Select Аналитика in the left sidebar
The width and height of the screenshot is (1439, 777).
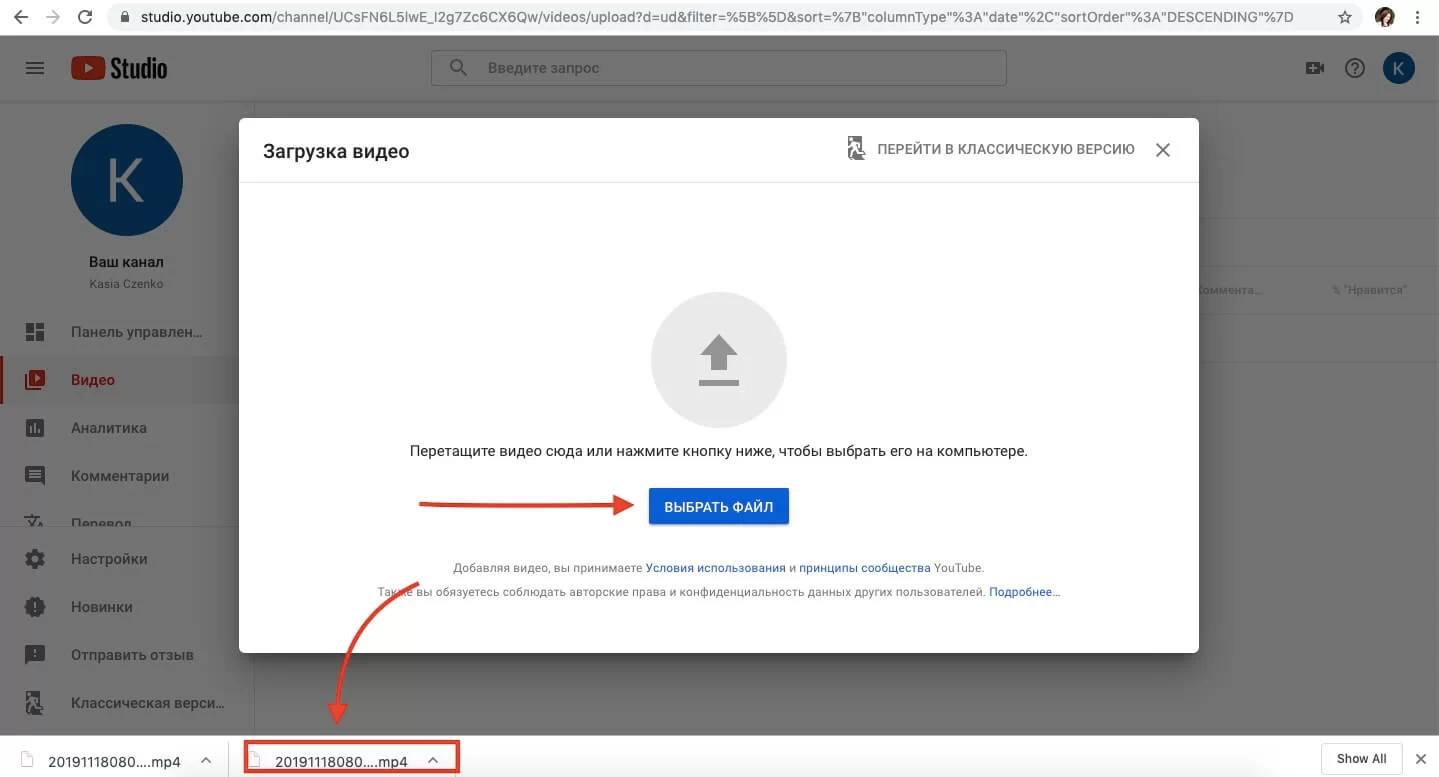[x=110, y=427]
